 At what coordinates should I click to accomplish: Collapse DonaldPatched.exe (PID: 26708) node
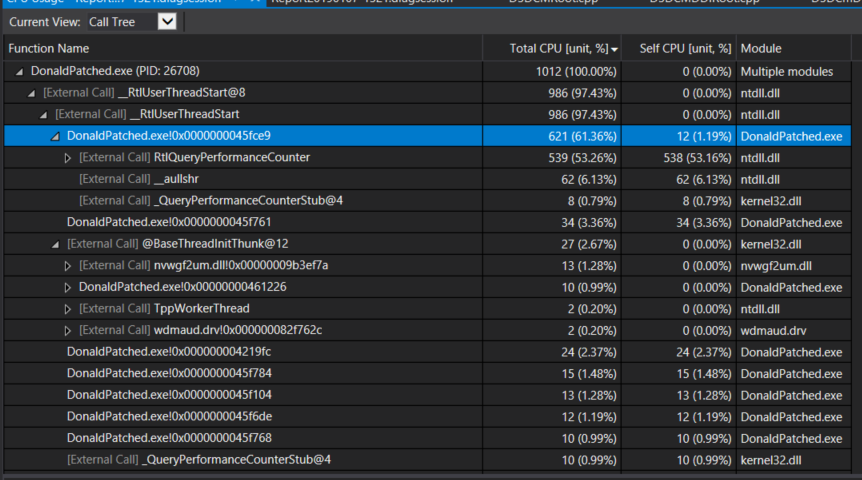20,71
